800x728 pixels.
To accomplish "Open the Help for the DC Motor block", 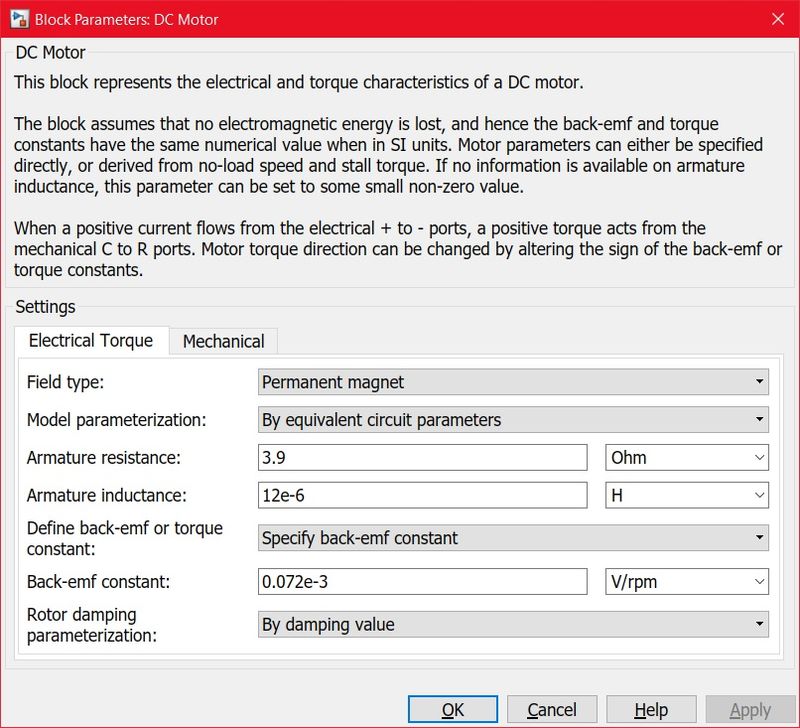I will point(651,709).
